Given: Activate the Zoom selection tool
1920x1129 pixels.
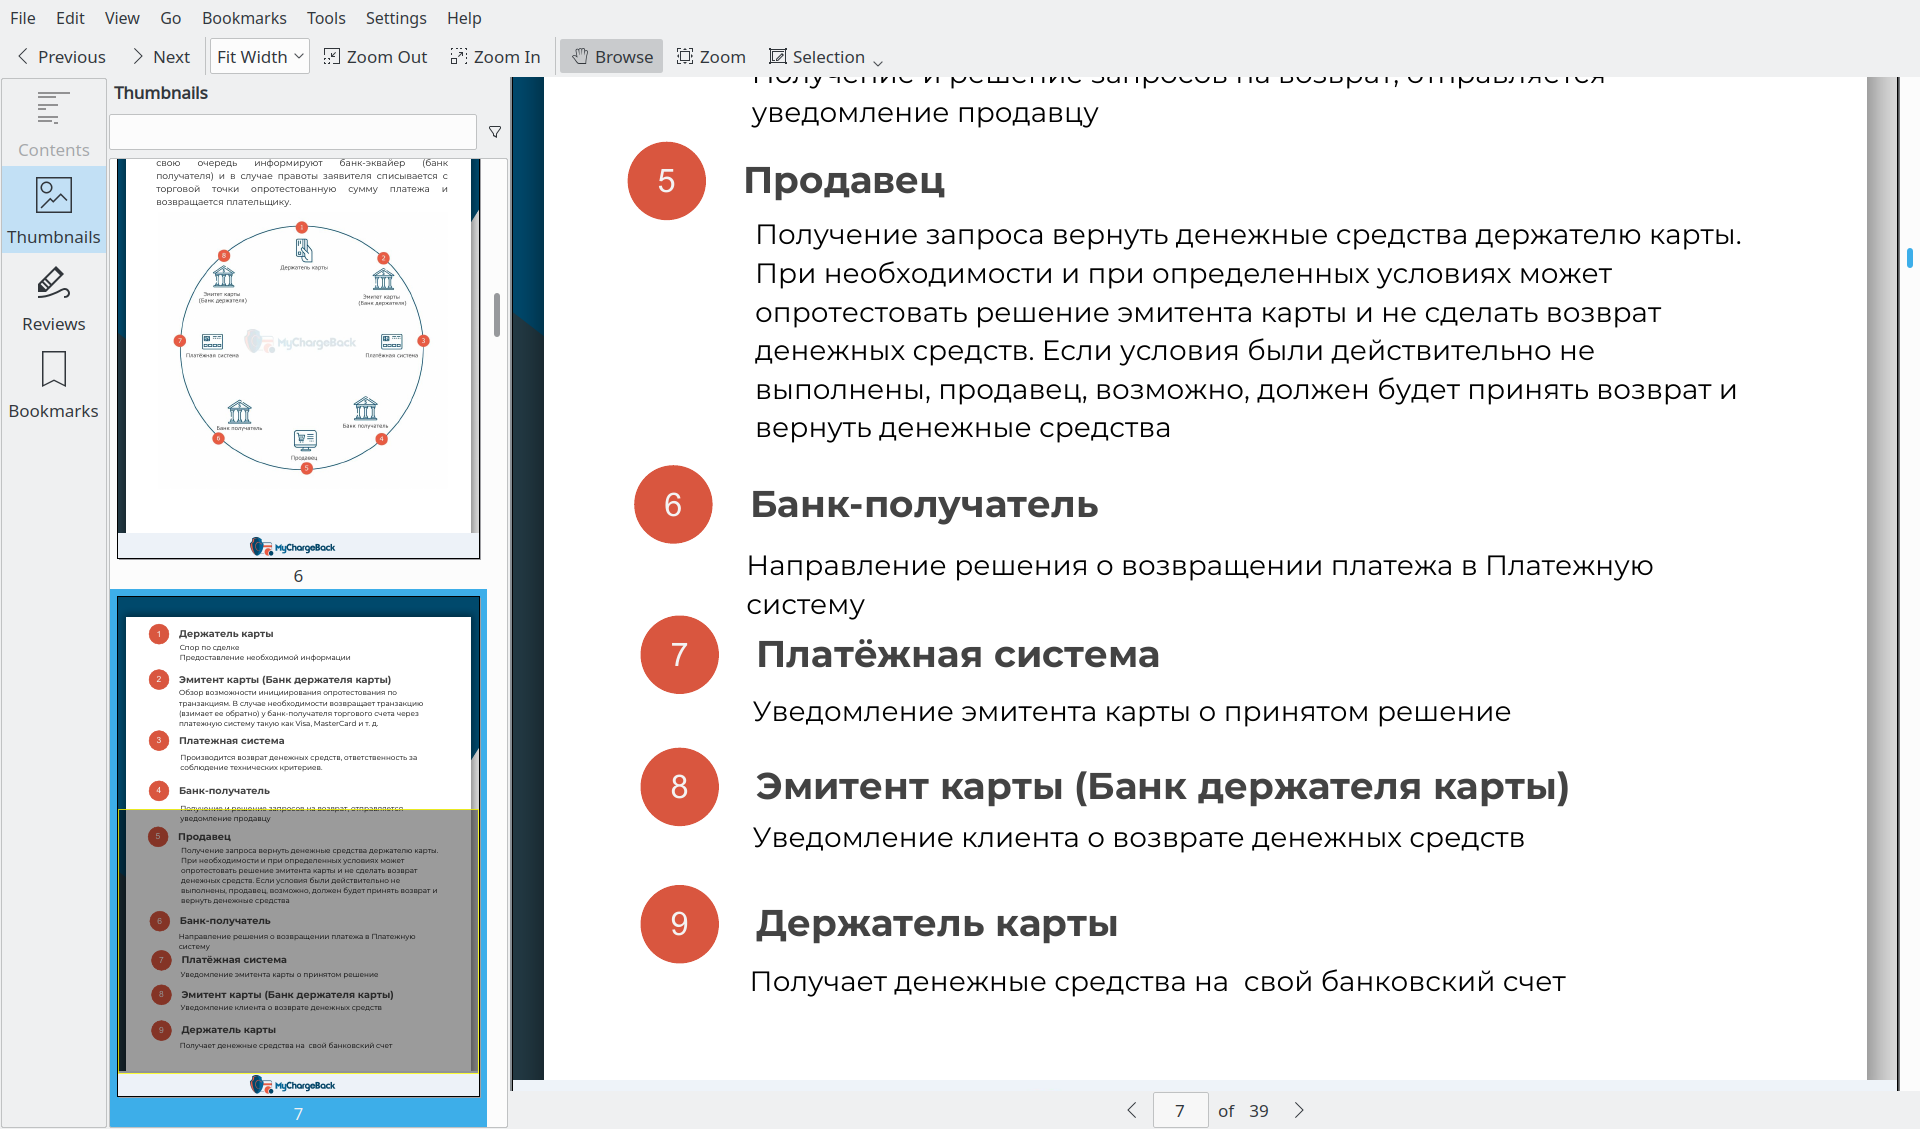Looking at the screenshot, I should pos(711,57).
